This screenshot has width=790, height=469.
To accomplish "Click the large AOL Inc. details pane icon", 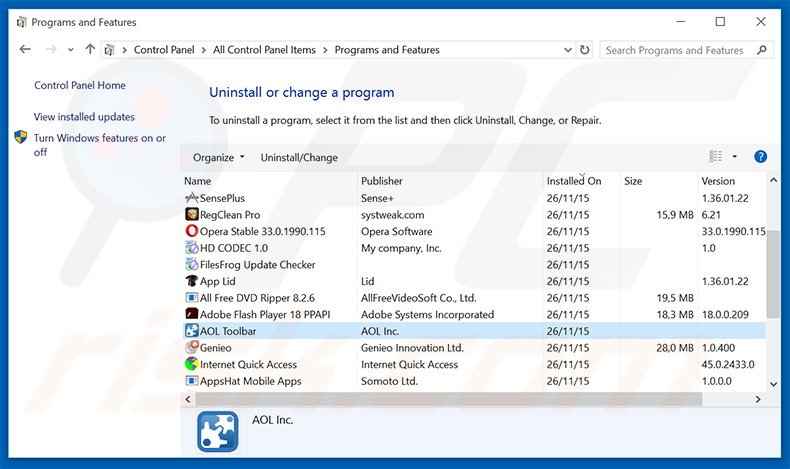I will [218, 432].
